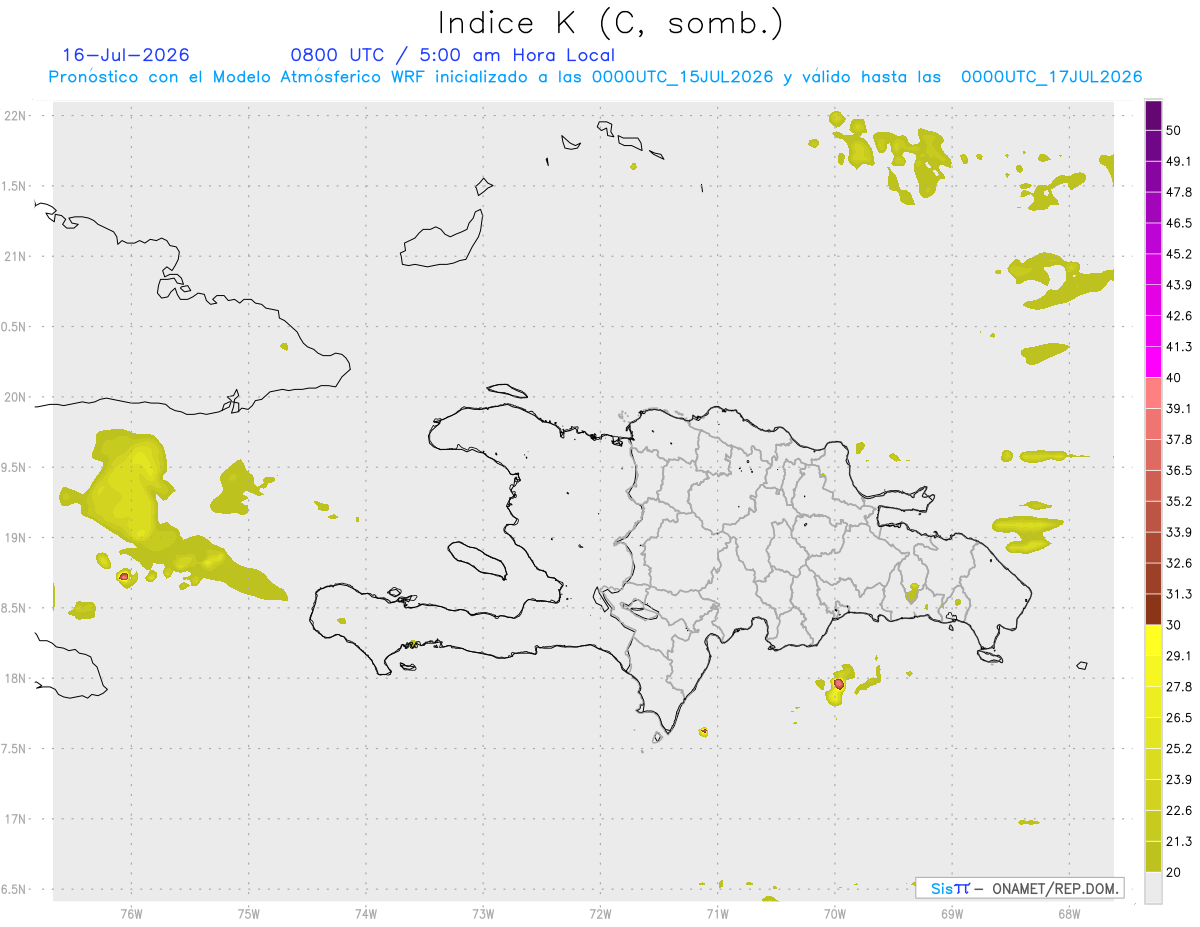Click the Great Inagua island outline near 21N

tap(443, 240)
